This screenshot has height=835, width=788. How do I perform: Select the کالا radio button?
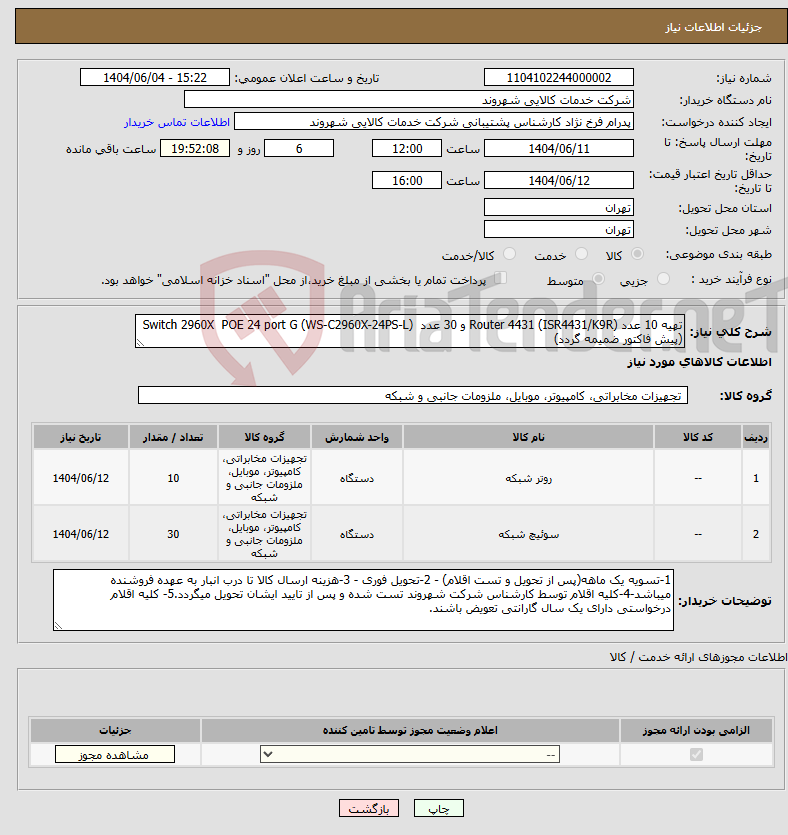(637, 254)
